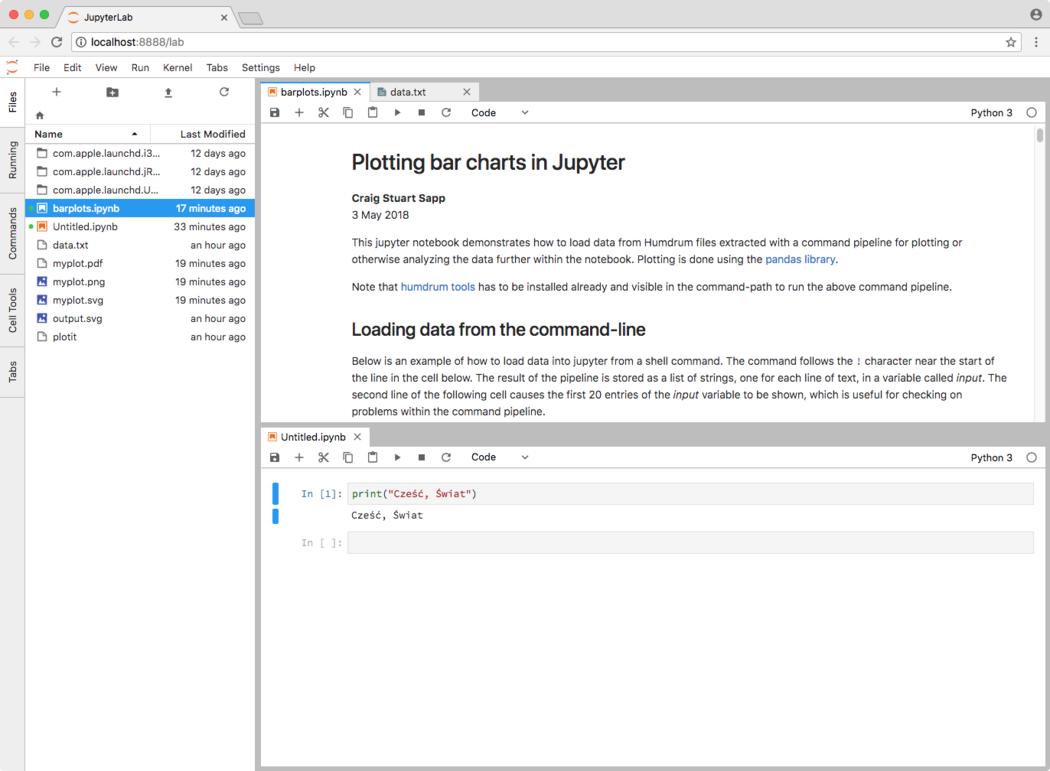Open the Kernel menu
The height and width of the screenshot is (771, 1050).
(177, 68)
